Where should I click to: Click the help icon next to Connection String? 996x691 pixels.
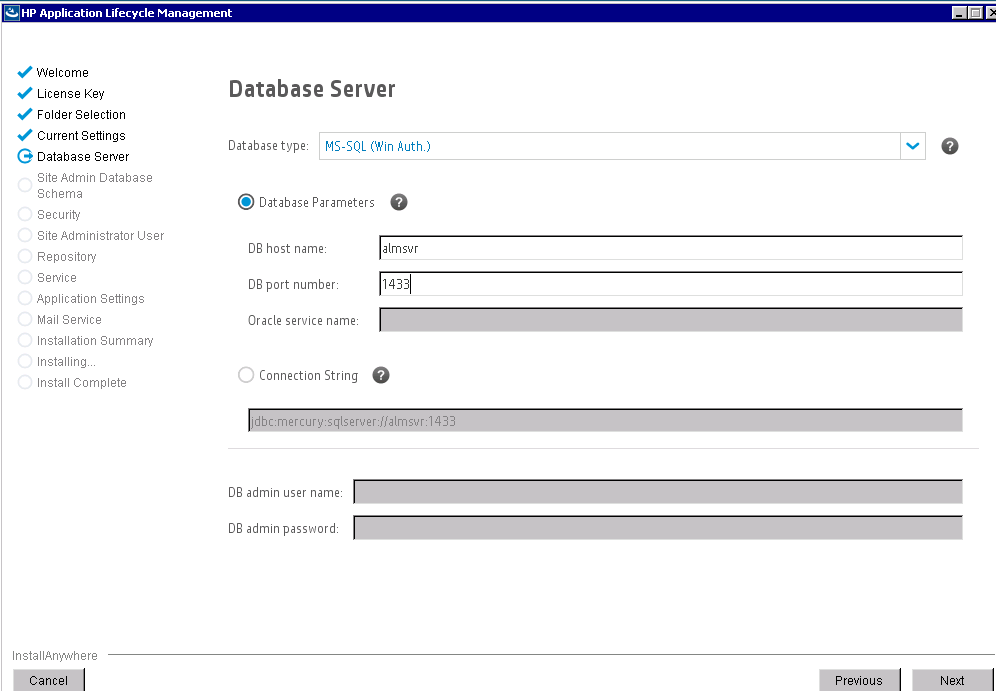coord(380,375)
